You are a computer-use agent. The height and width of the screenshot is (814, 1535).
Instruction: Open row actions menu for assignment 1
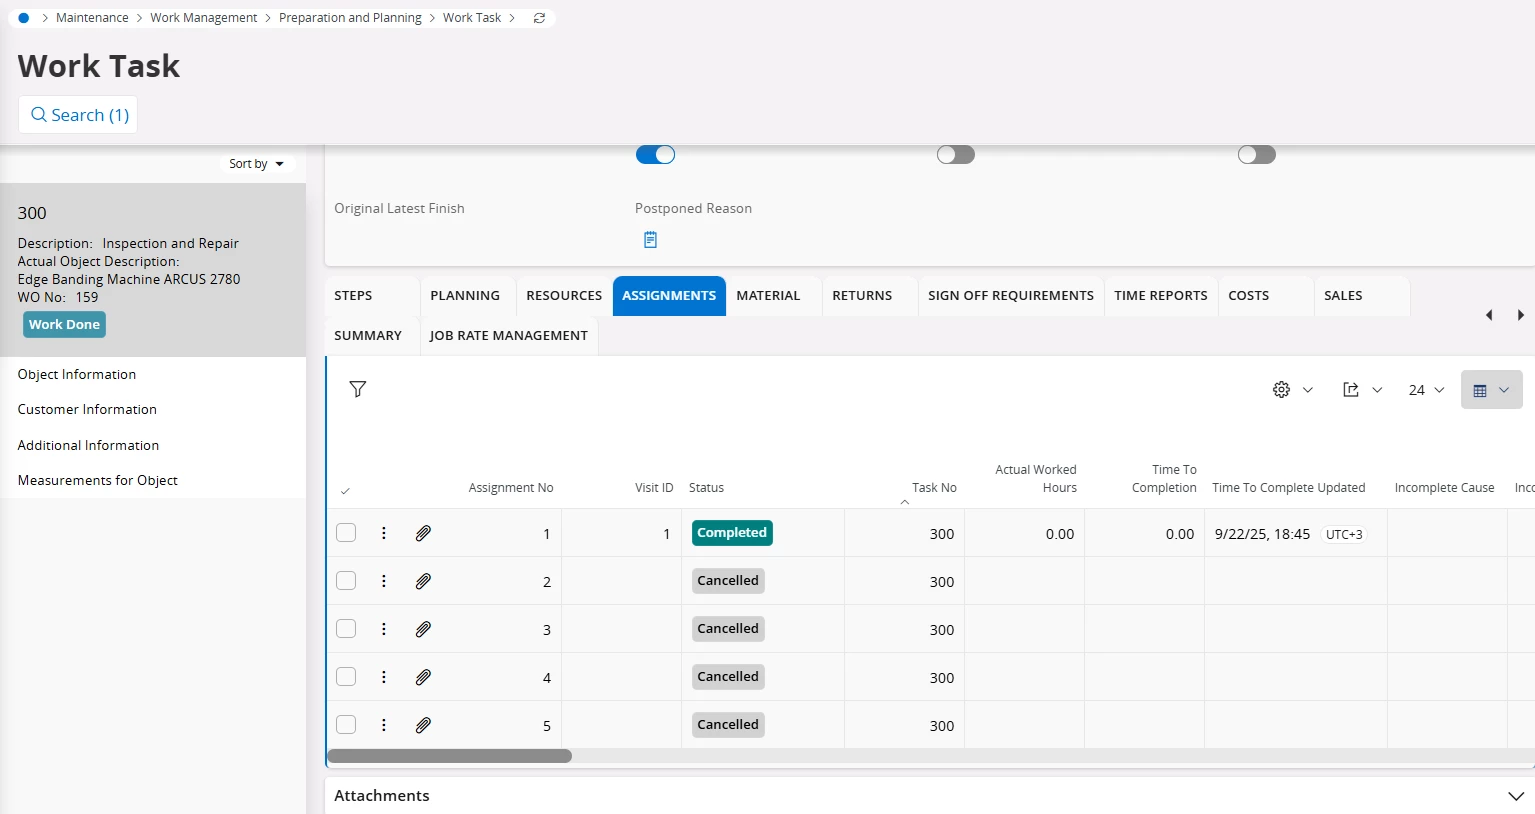(x=384, y=533)
